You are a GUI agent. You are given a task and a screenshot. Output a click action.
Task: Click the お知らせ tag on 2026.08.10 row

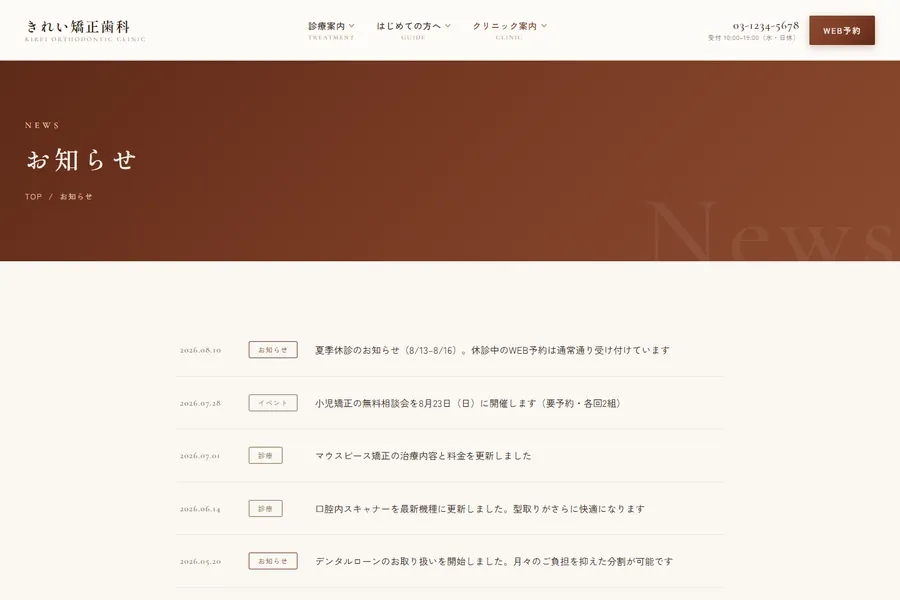273,350
